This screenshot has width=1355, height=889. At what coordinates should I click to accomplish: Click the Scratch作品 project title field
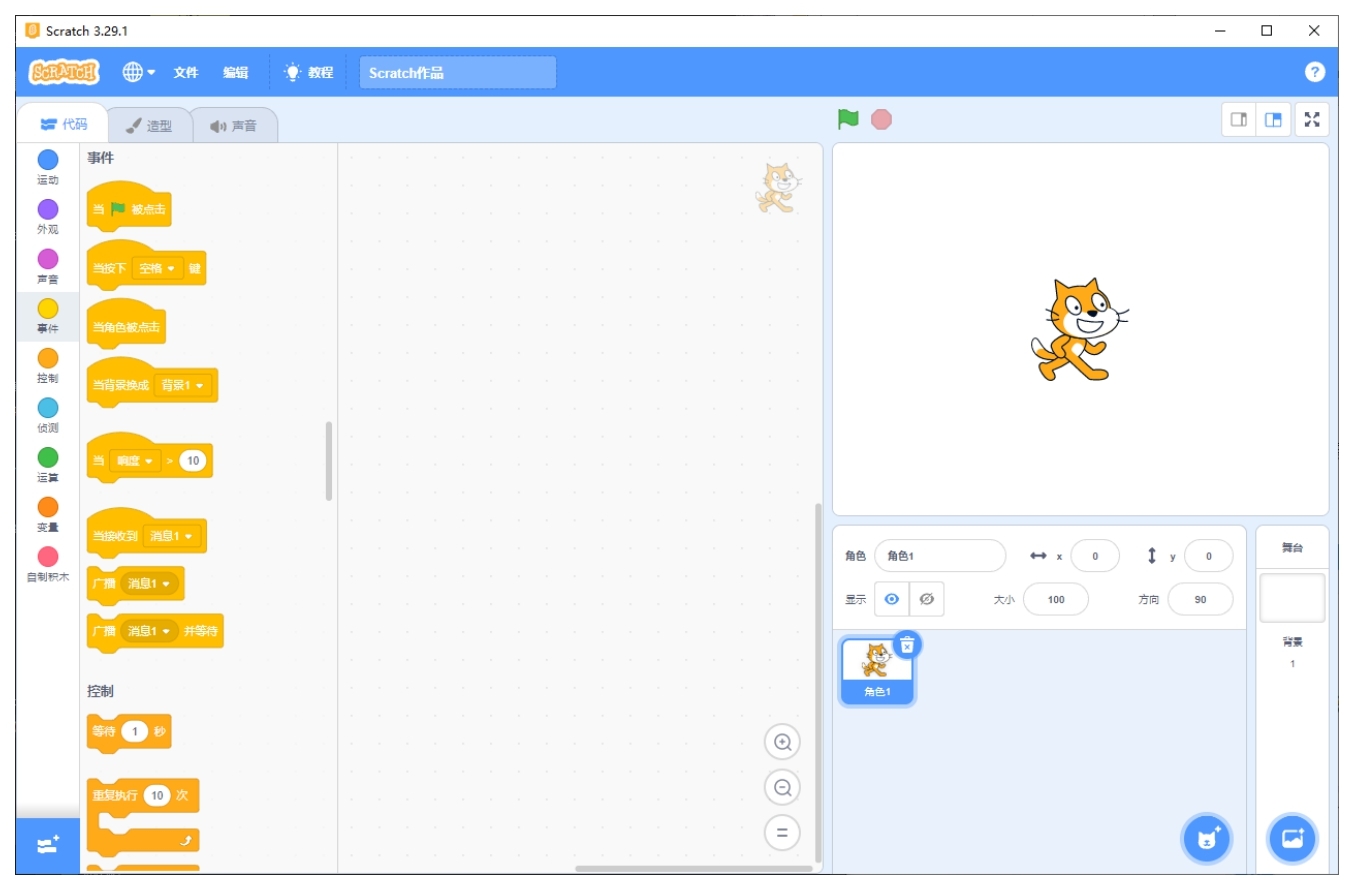457,72
